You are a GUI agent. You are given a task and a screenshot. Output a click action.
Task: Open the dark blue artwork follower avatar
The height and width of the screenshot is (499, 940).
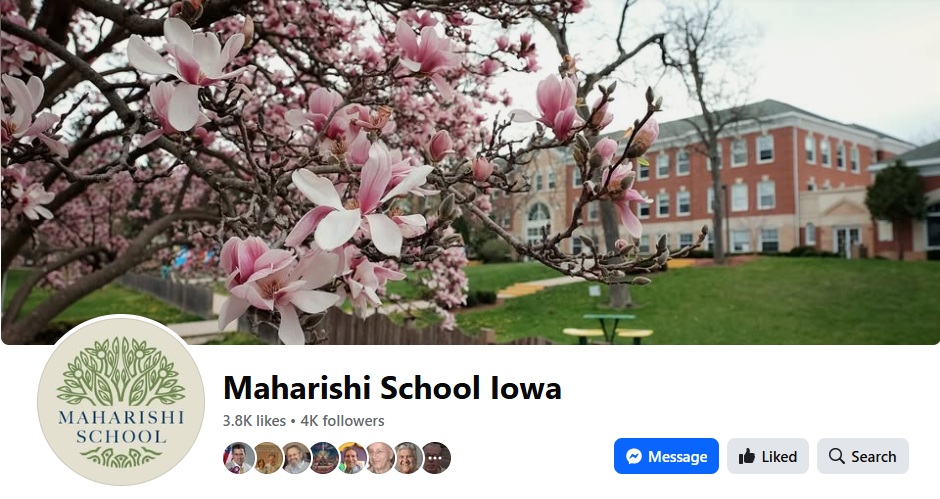[324, 458]
